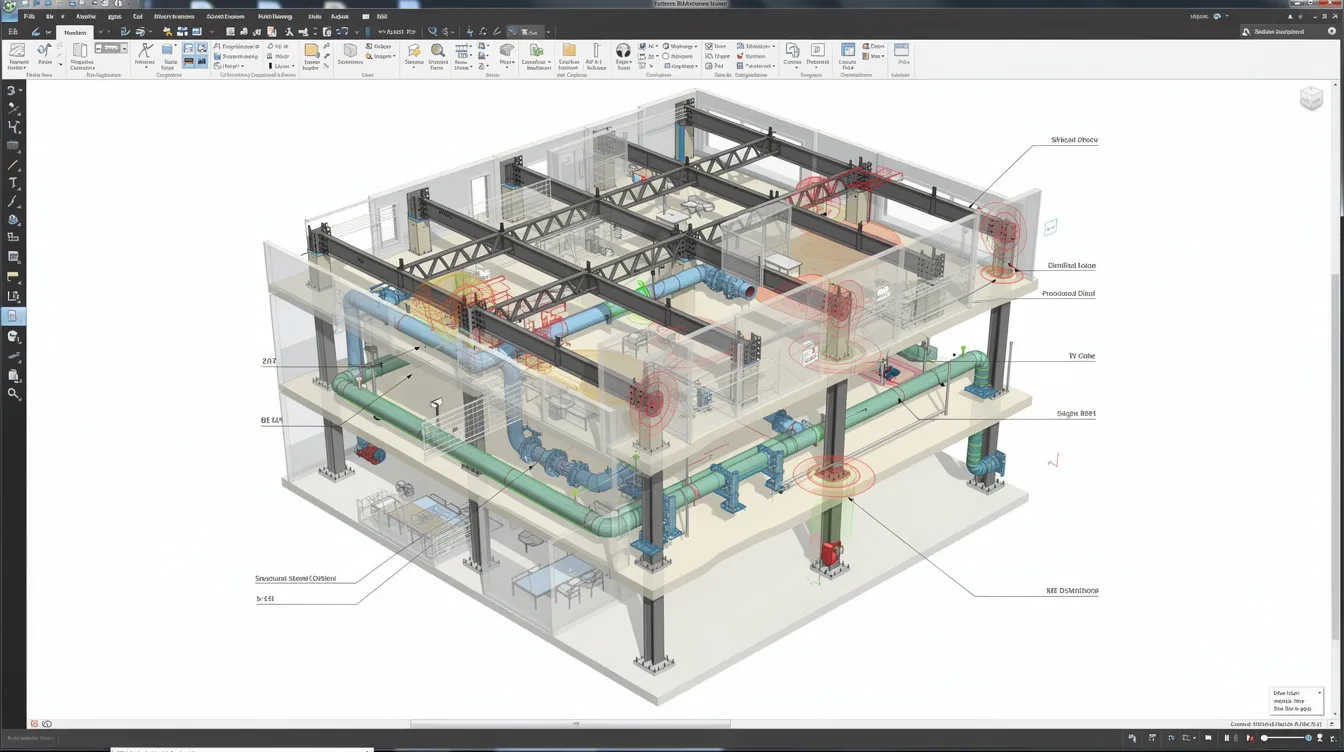Click the gray 3D box ribbon icon

coord(350,51)
